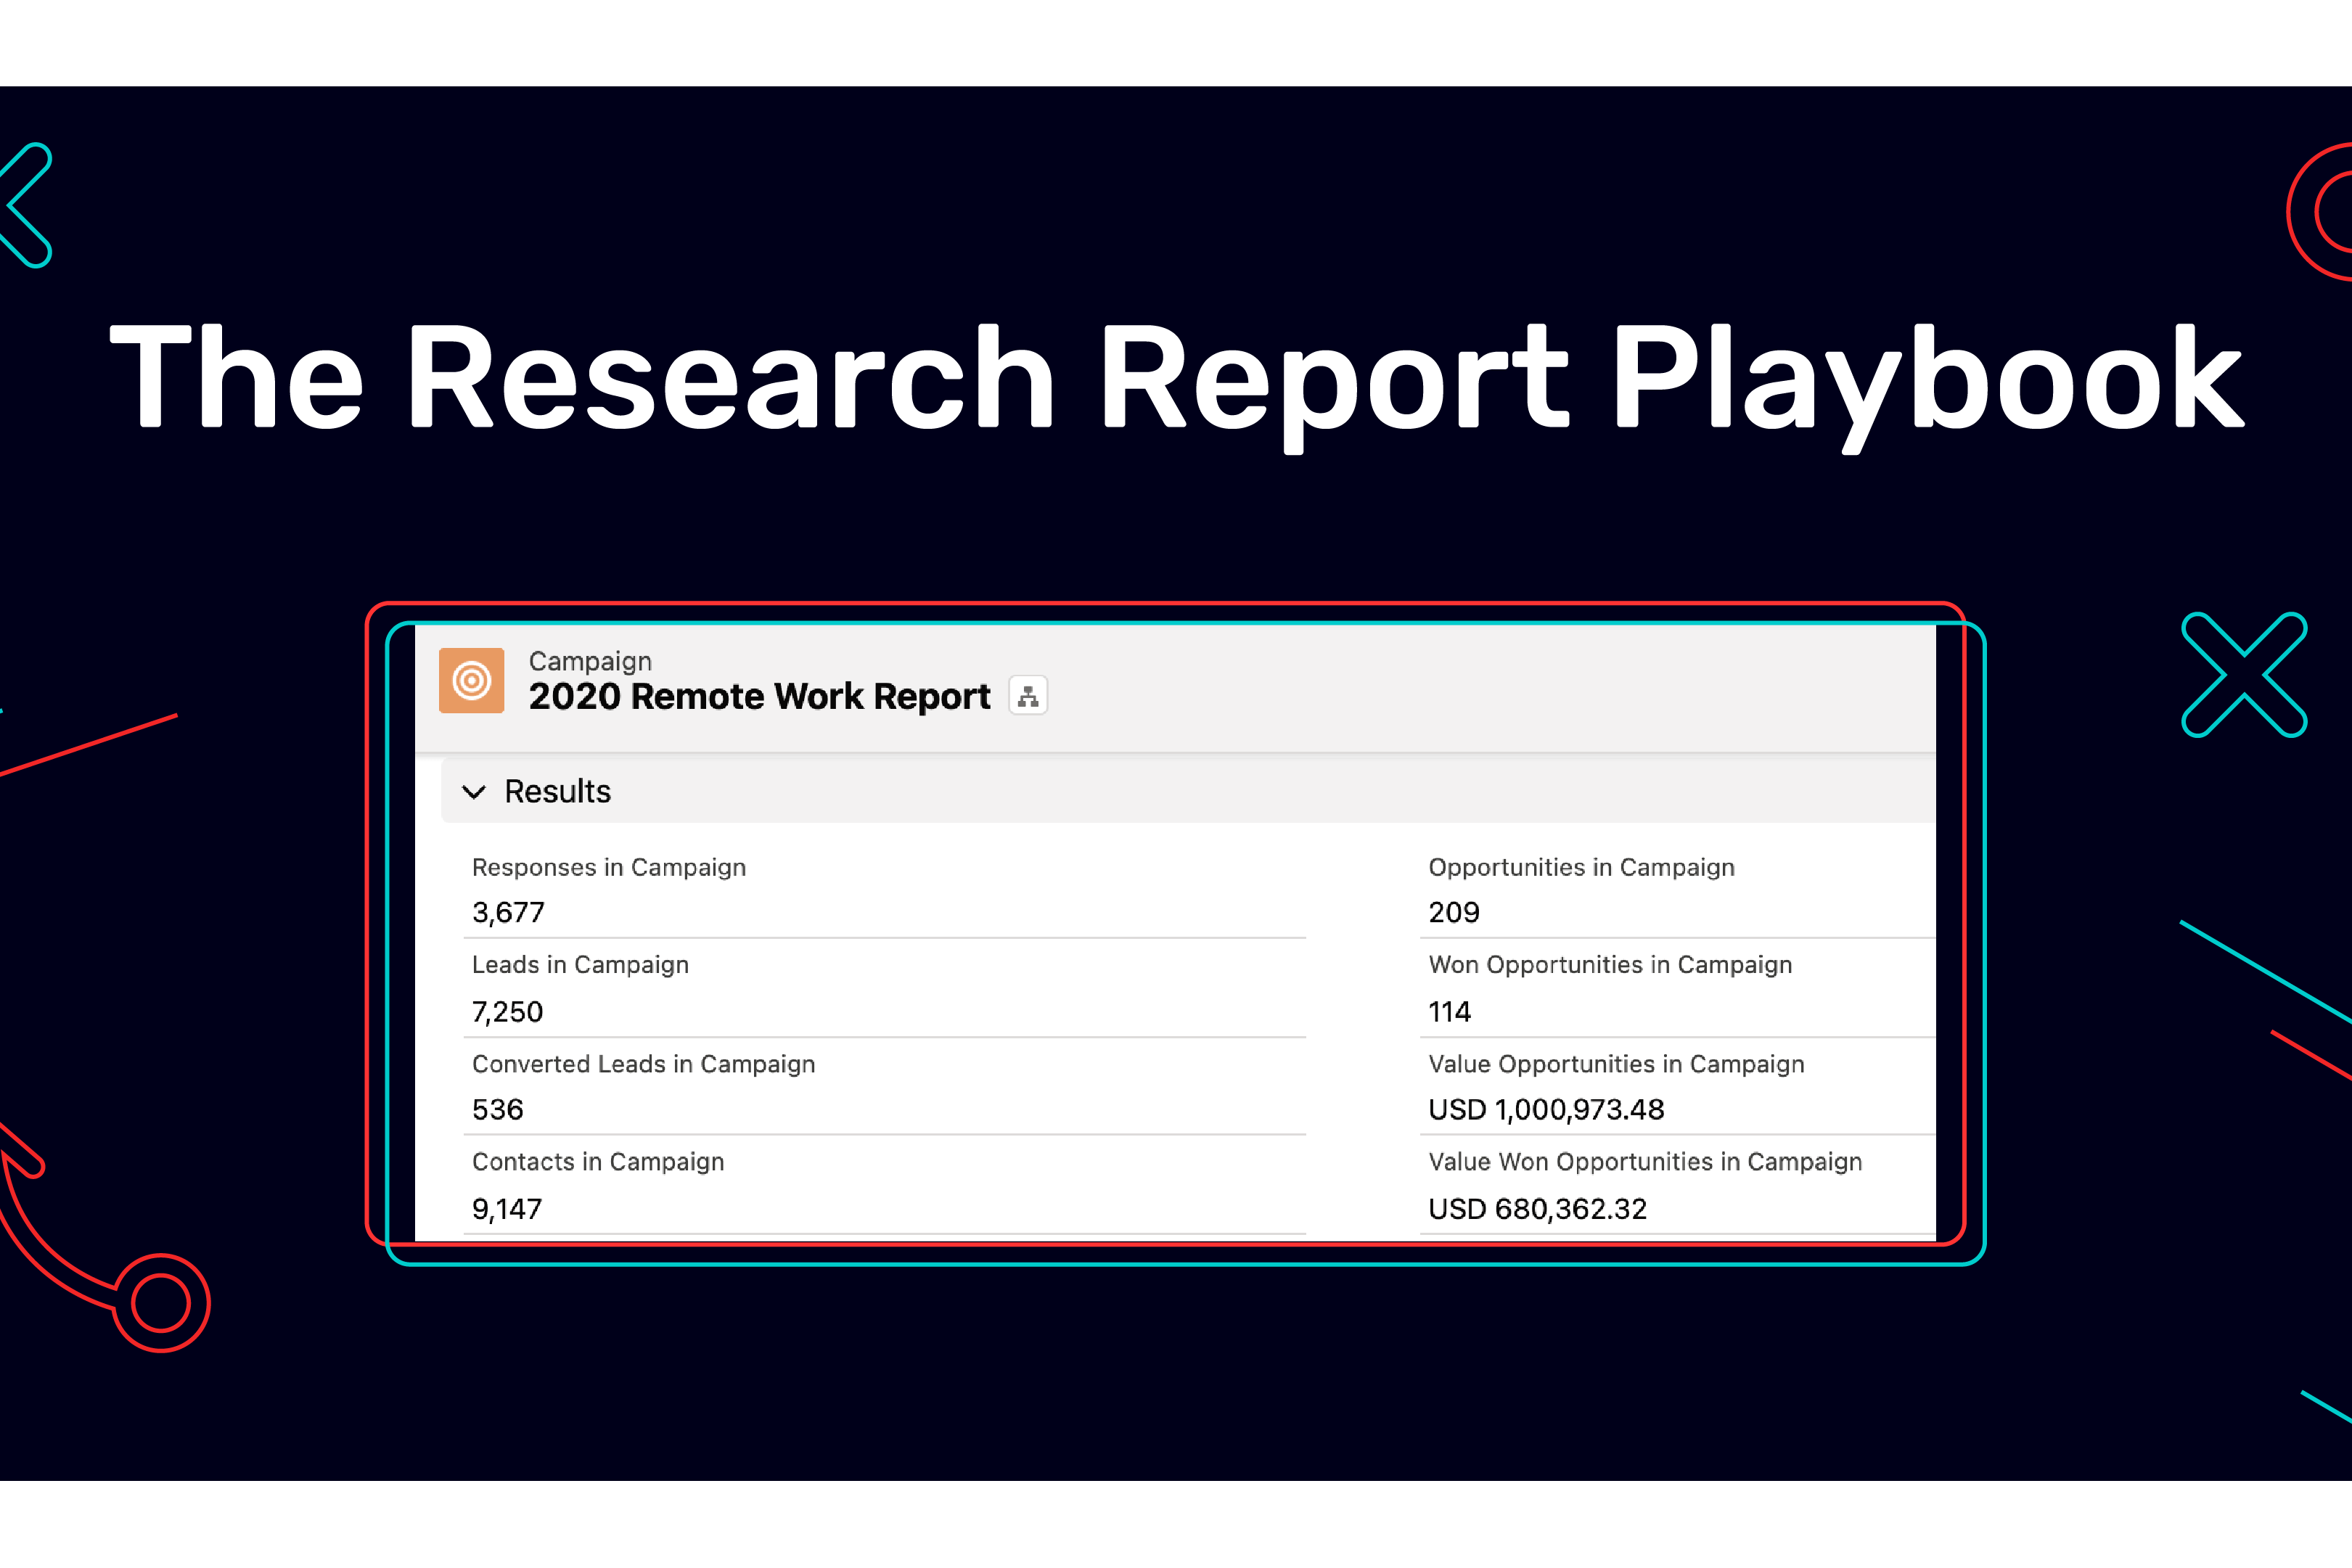Click The Research Report Playbook heading

(x=1175, y=378)
